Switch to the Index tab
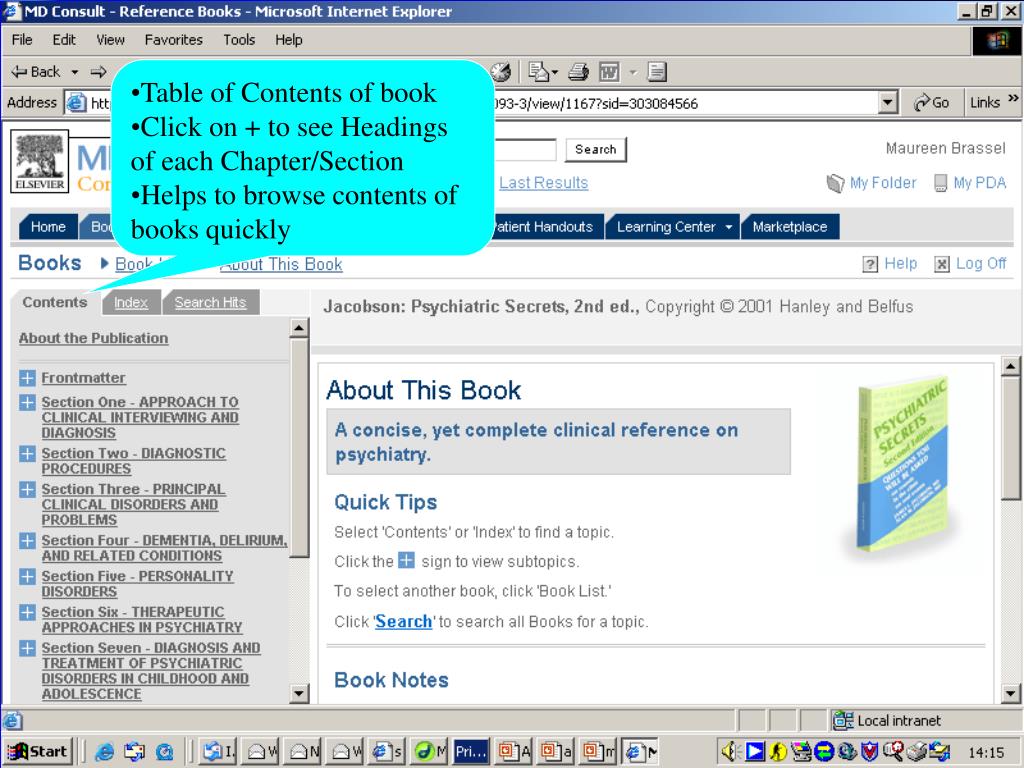 [x=131, y=302]
